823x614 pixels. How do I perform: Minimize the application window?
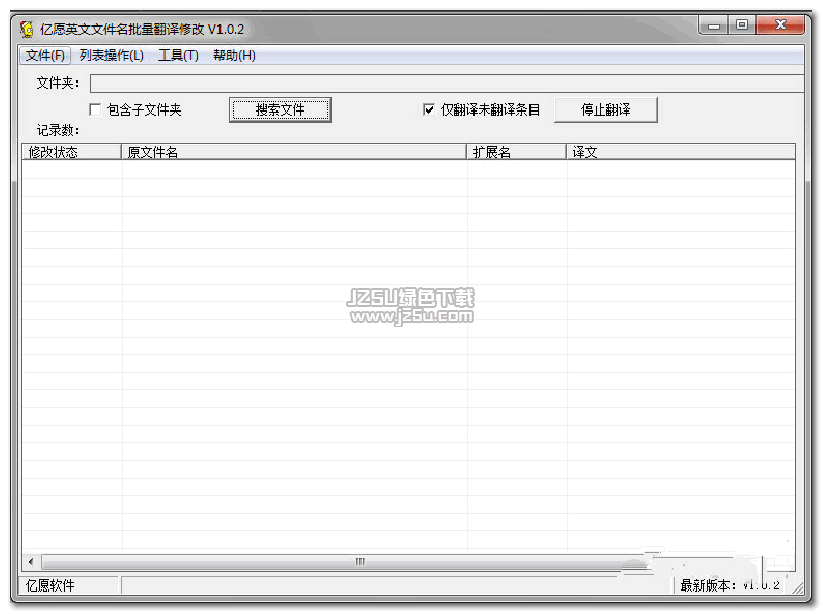coord(714,25)
